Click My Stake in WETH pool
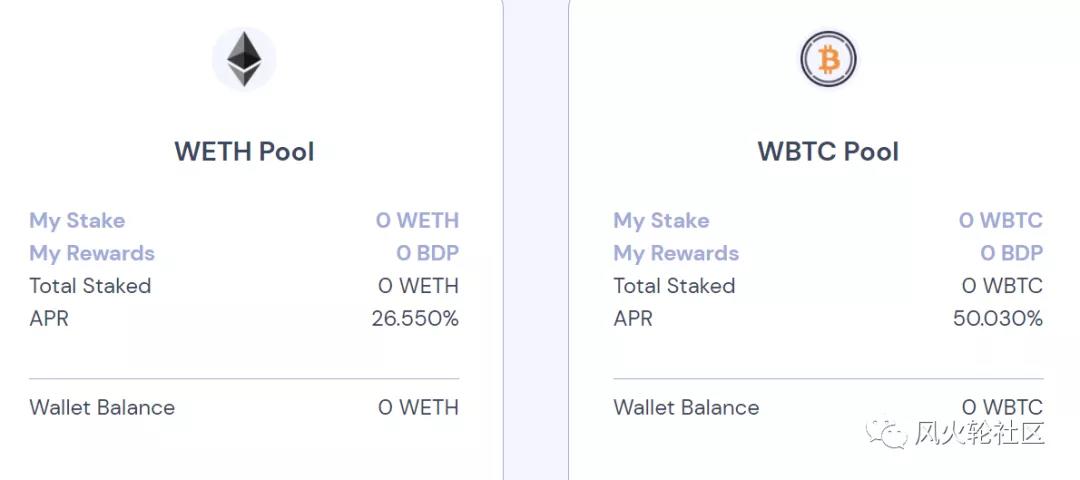 click(77, 221)
